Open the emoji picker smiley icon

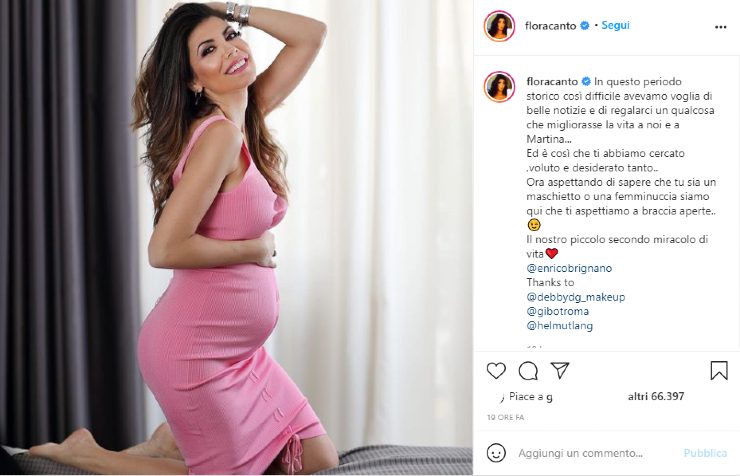[x=496, y=453]
